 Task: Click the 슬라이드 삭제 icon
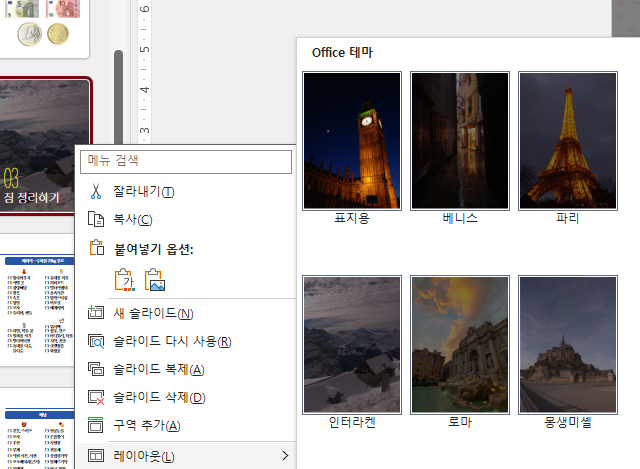tap(96, 398)
